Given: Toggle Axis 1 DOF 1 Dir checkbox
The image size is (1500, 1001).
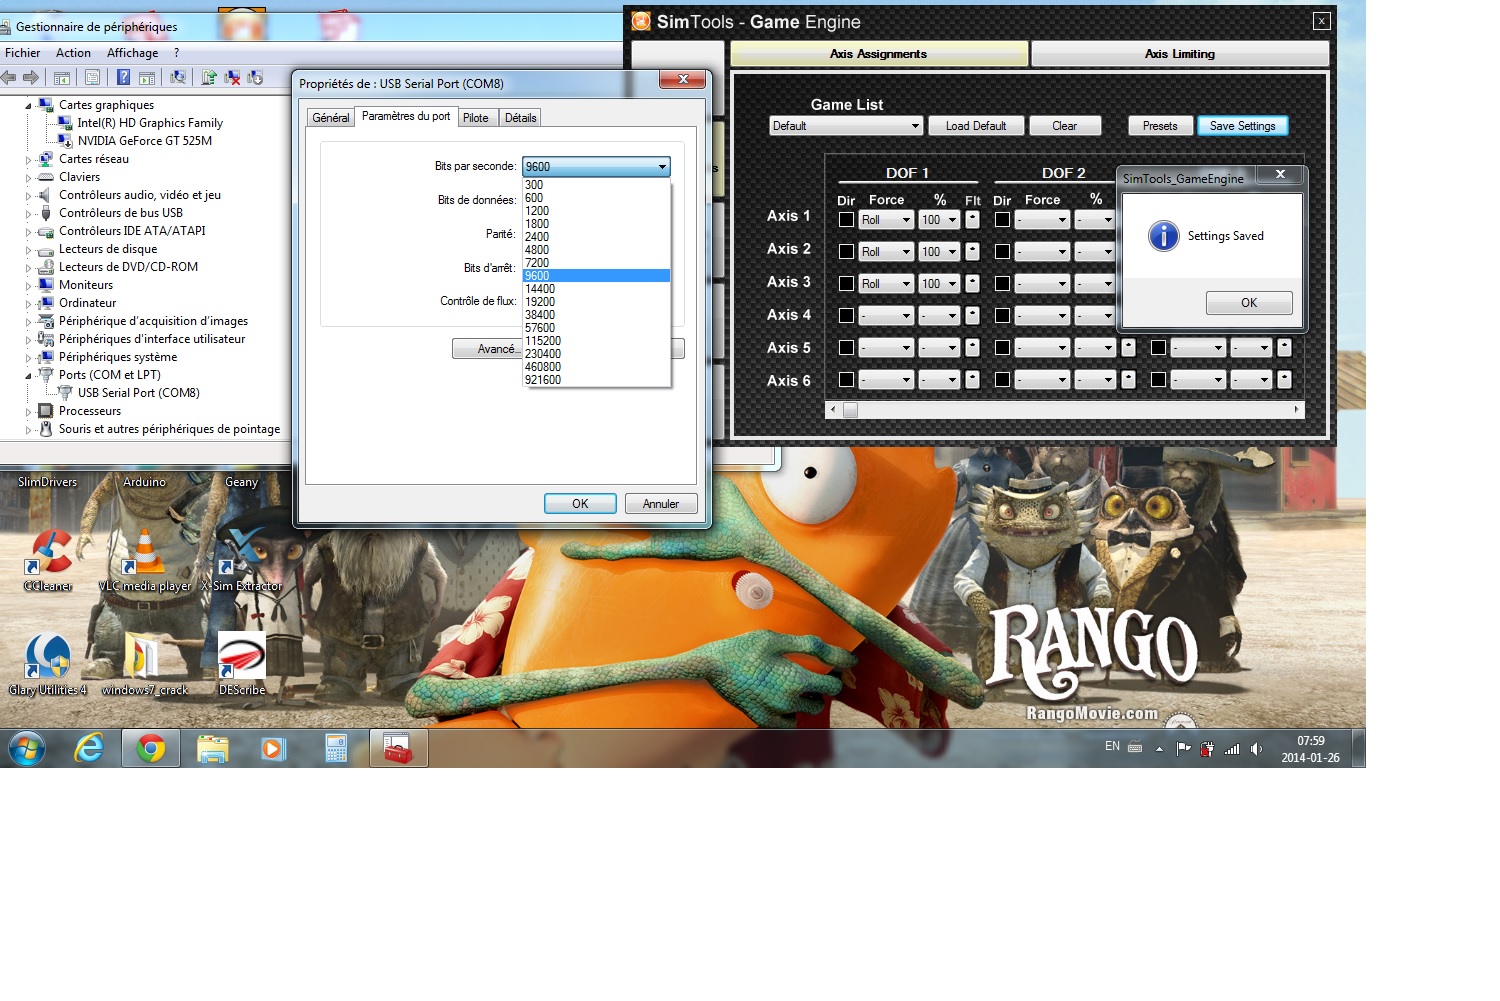Looking at the screenshot, I should coord(846,219).
